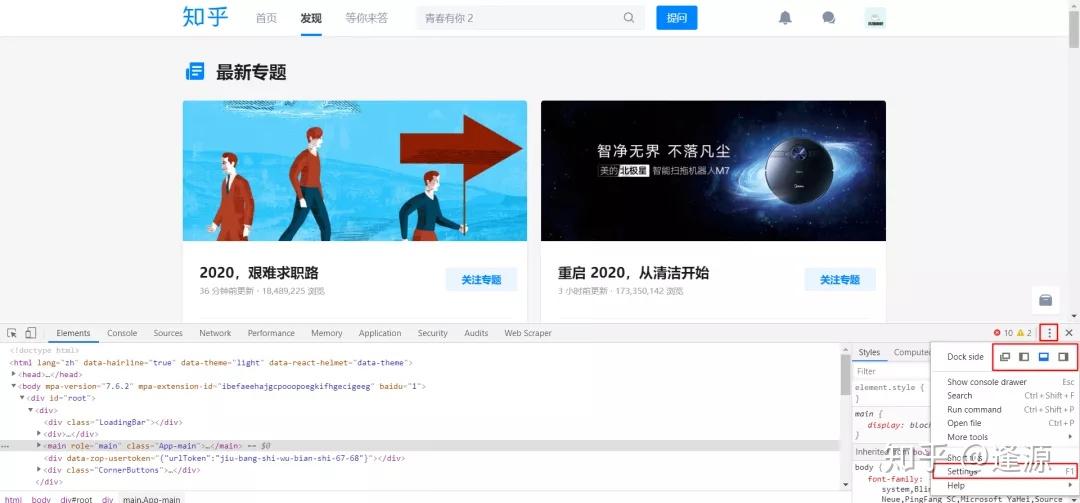Open the notifications bell icon
Screen dimensions: 1080x503
(x=785, y=18)
